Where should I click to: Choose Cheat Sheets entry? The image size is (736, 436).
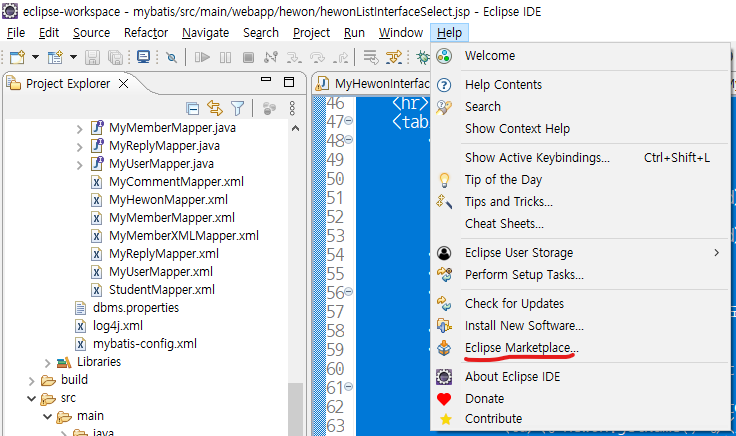[x=580, y=224]
